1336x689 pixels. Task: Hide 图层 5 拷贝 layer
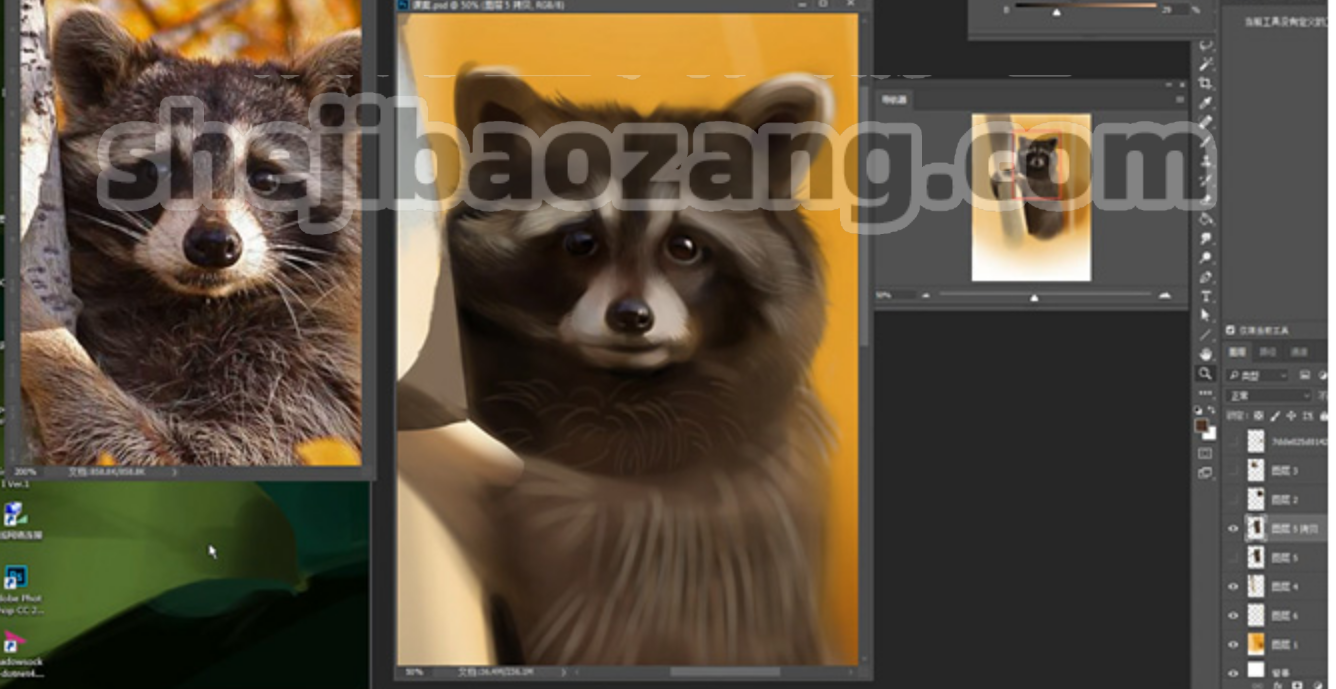pos(1233,528)
